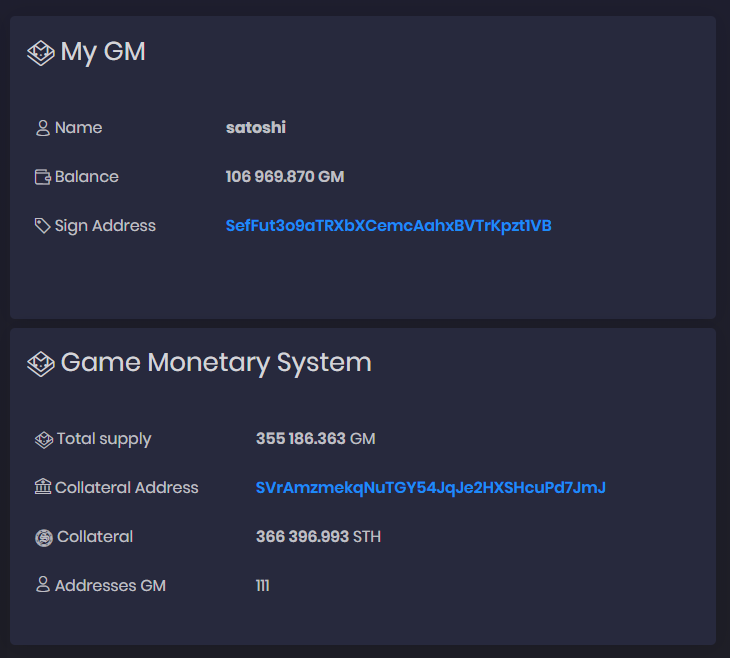Click the tag icon beside Sign Address
Viewport: 730px width, 658px height.
tap(43, 226)
